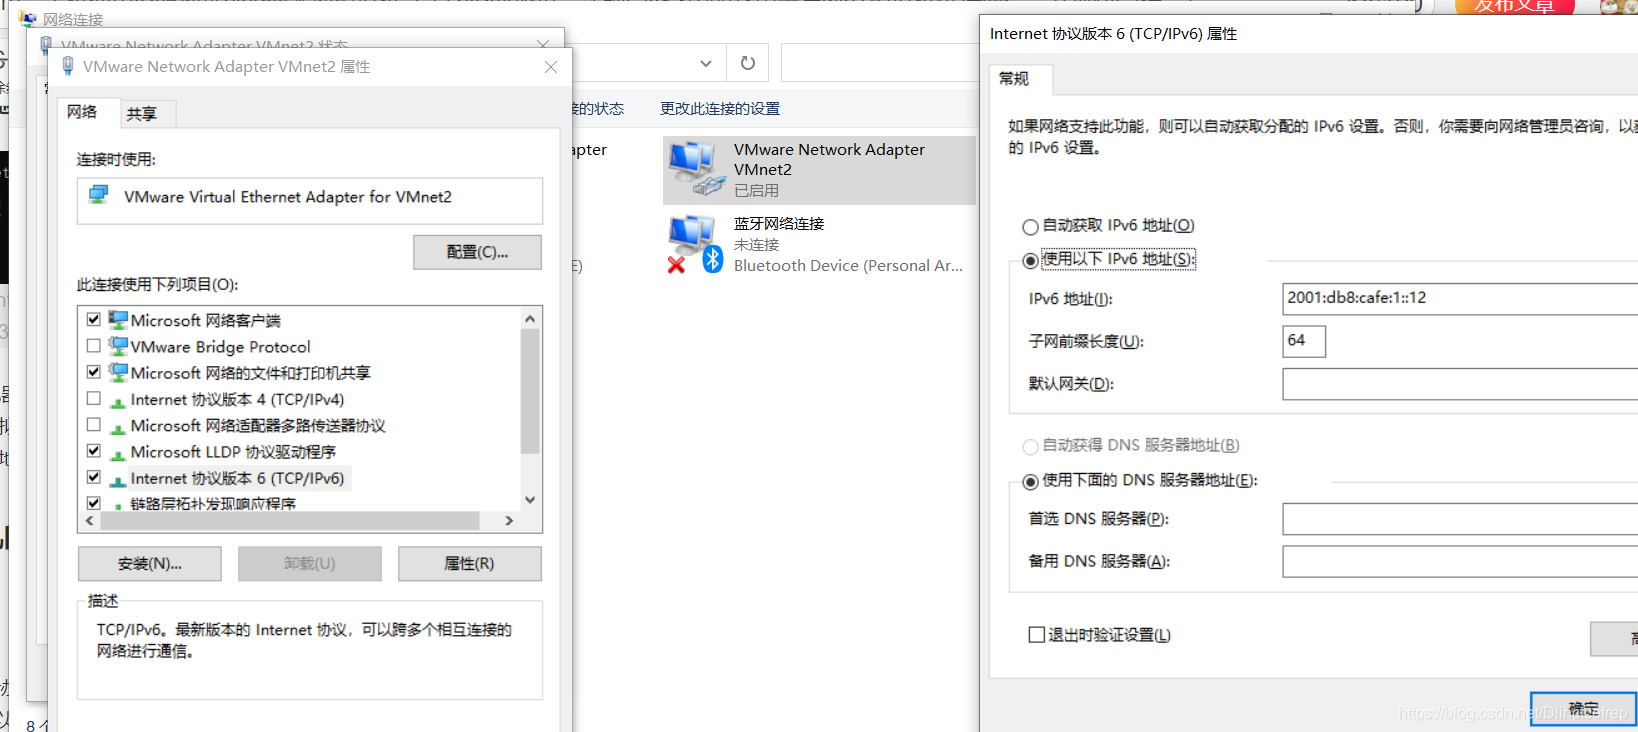Viewport: 1638px width, 732px height.
Task: Click the VMware Bridge Protocol item icon
Action: [x=118, y=346]
